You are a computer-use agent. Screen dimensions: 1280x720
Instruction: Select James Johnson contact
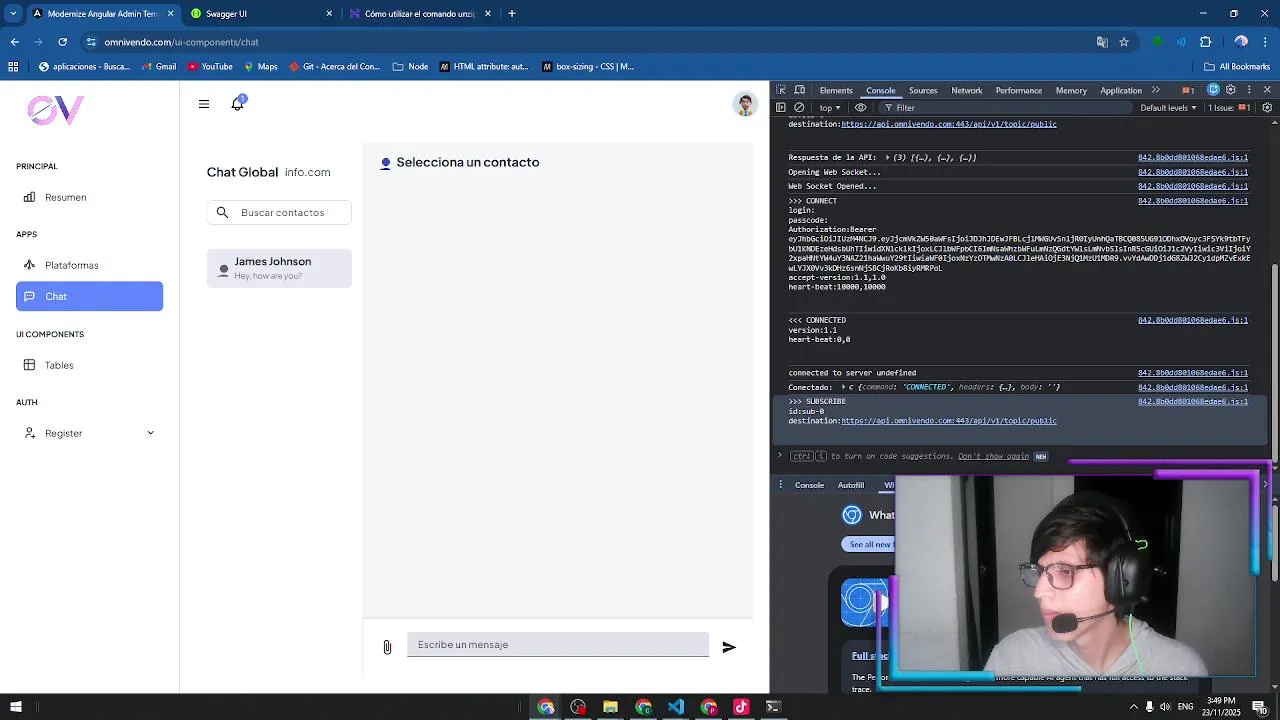(x=279, y=268)
